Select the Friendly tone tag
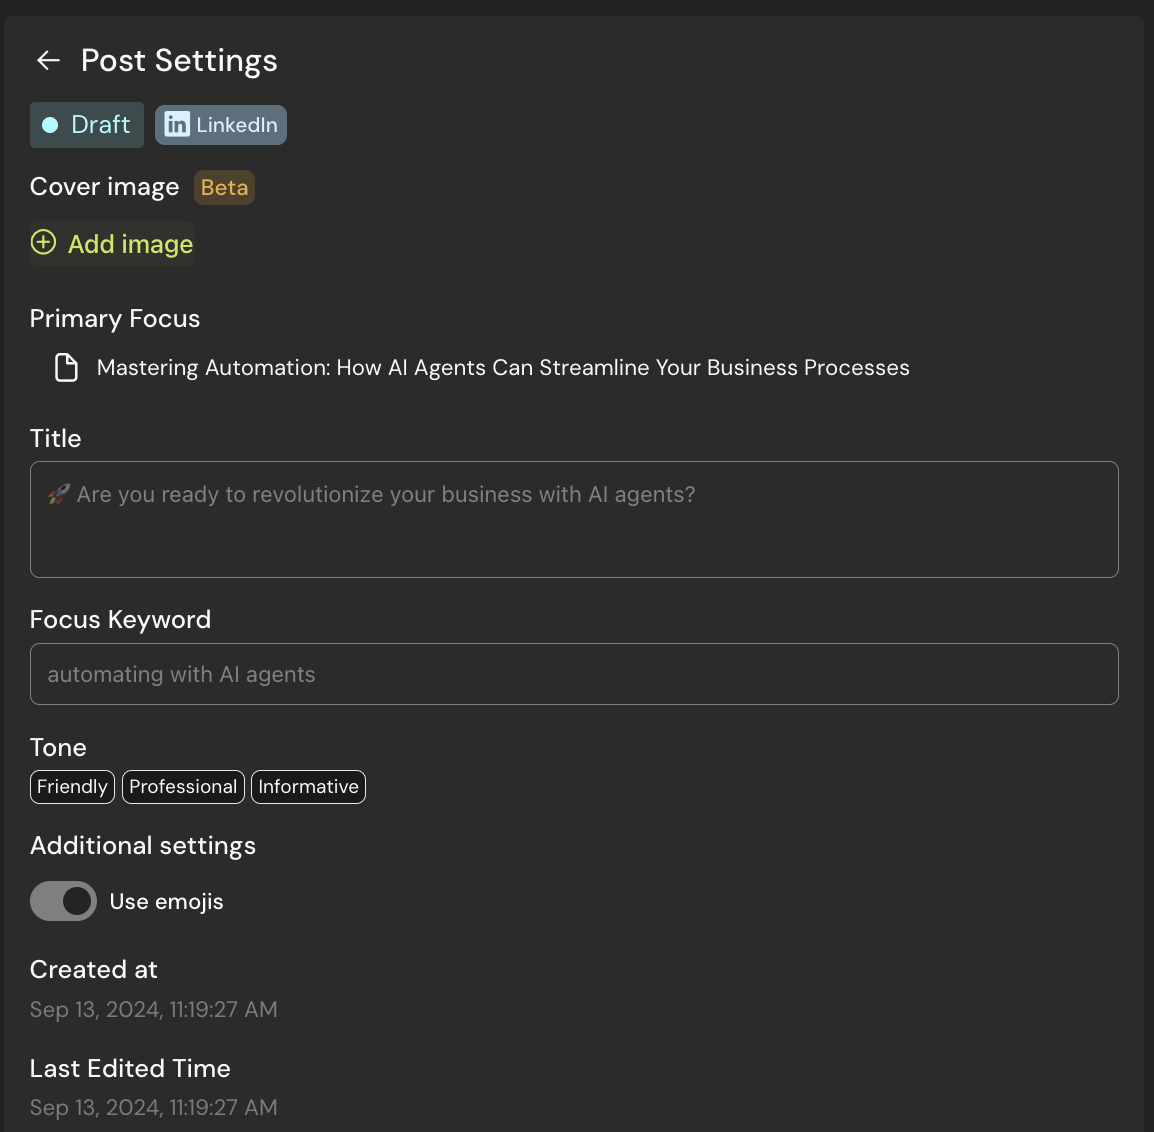 click(72, 787)
